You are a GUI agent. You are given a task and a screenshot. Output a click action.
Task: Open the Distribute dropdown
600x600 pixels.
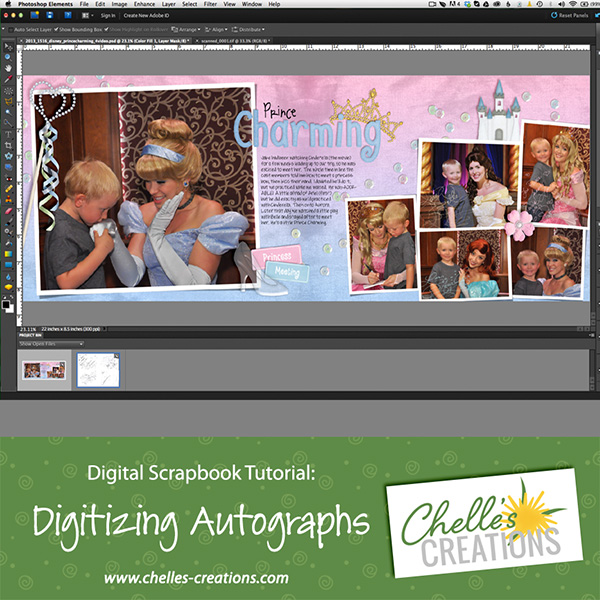click(x=248, y=29)
